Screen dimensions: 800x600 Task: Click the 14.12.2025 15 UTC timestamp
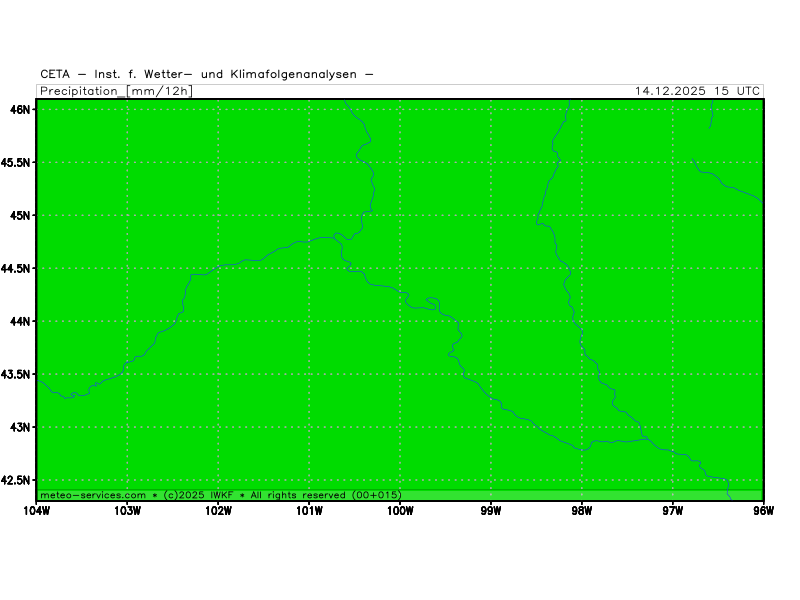pos(697,91)
